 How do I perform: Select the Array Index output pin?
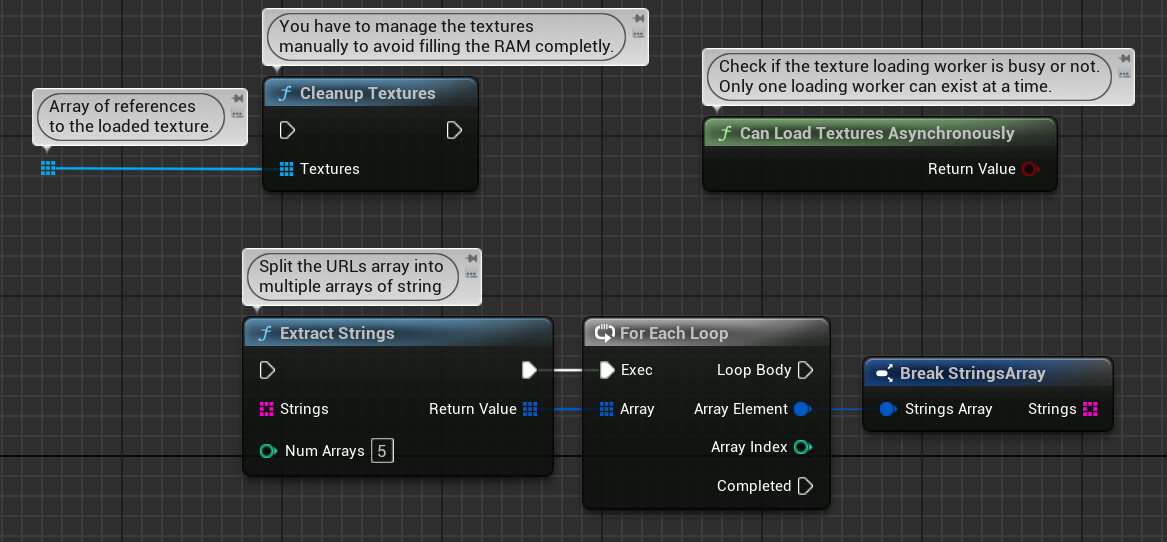click(x=802, y=447)
